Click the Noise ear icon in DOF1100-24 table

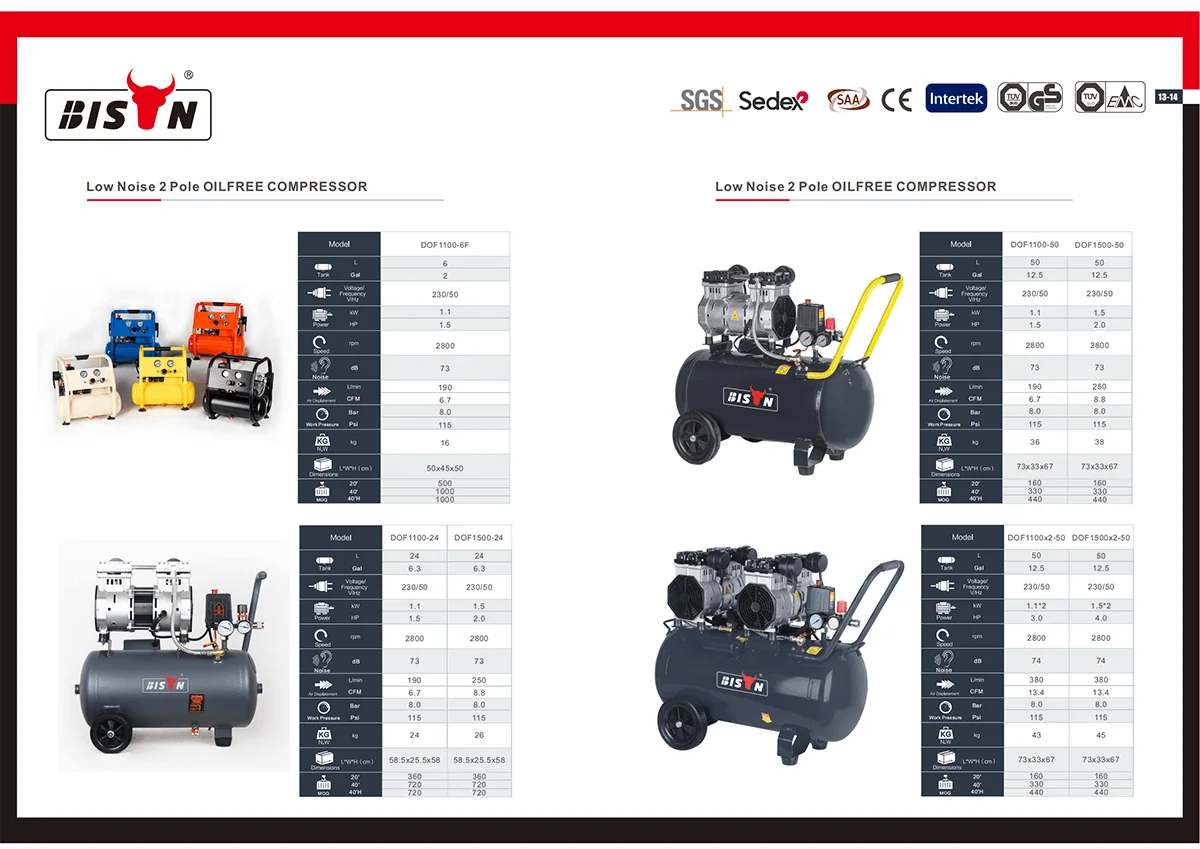(x=323, y=659)
